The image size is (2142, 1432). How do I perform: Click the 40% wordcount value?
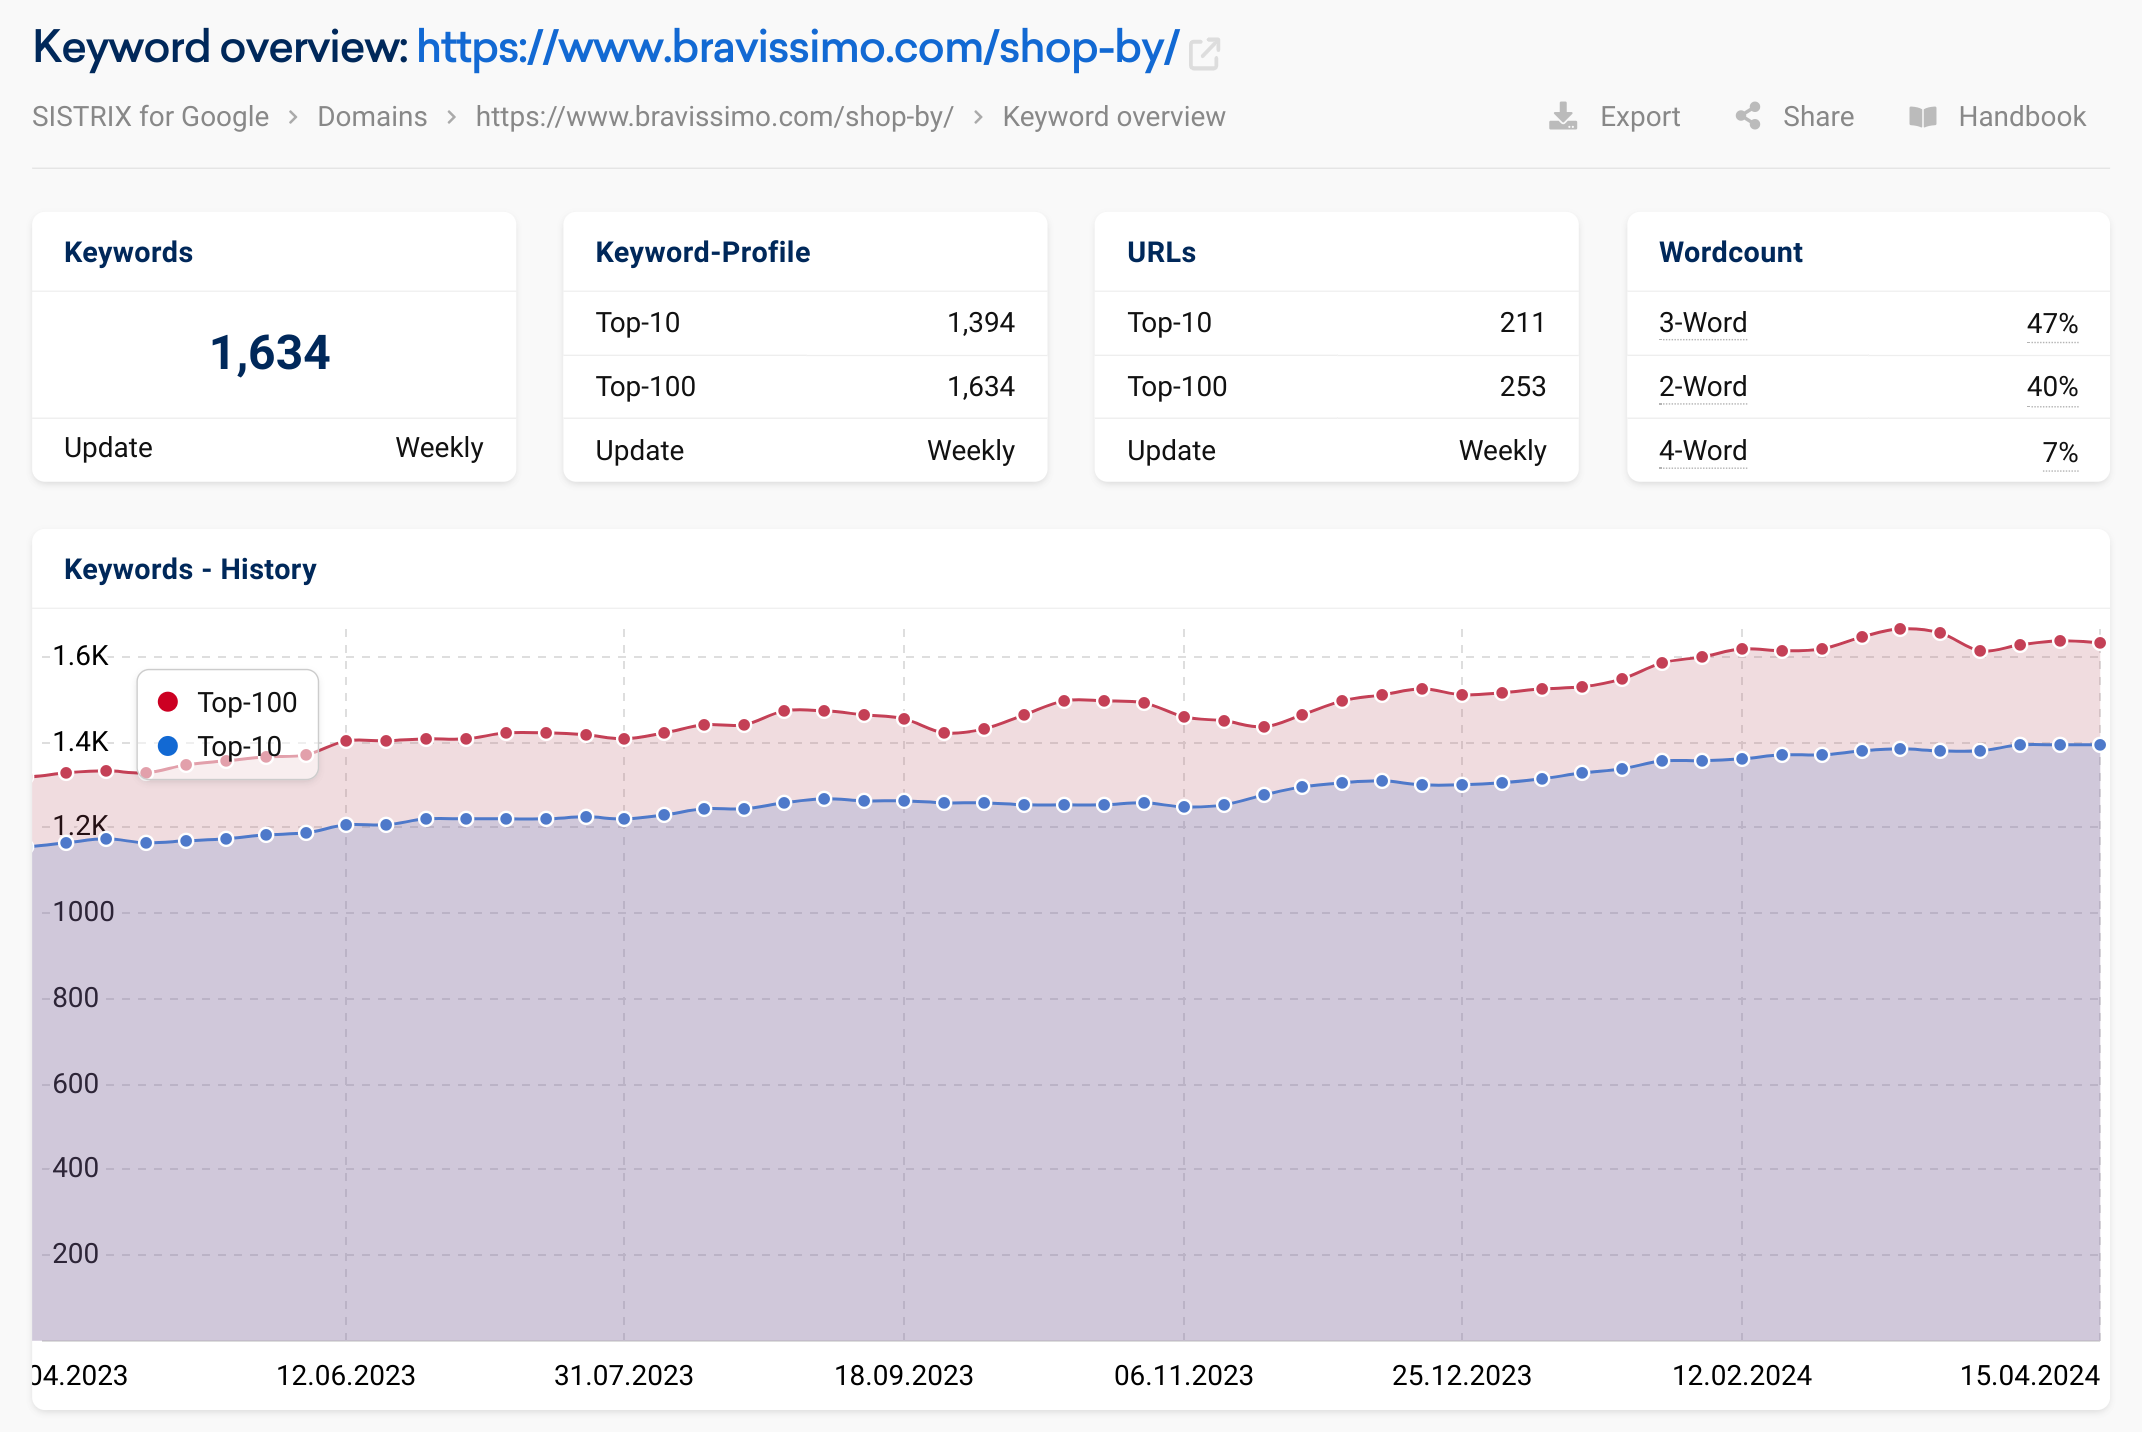pos(2052,387)
